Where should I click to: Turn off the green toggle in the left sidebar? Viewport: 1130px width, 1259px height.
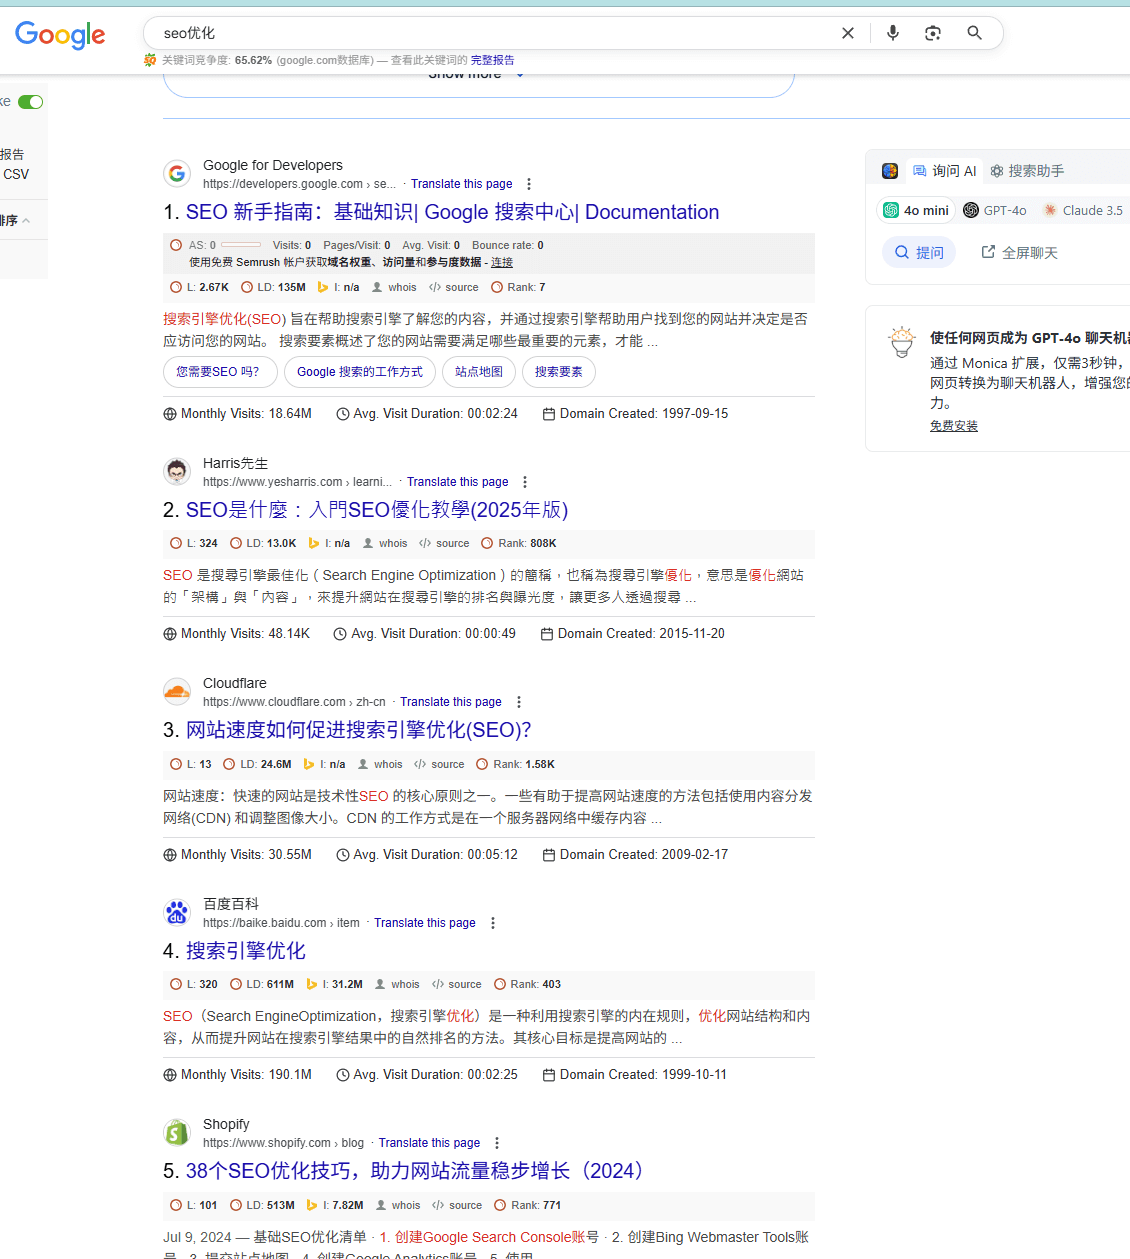[30, 102]
